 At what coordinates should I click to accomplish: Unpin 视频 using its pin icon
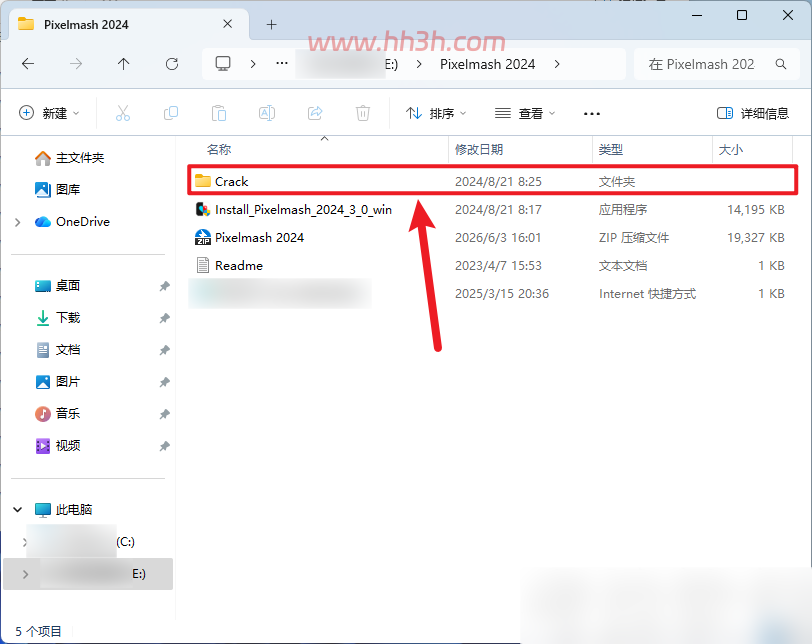164,446
